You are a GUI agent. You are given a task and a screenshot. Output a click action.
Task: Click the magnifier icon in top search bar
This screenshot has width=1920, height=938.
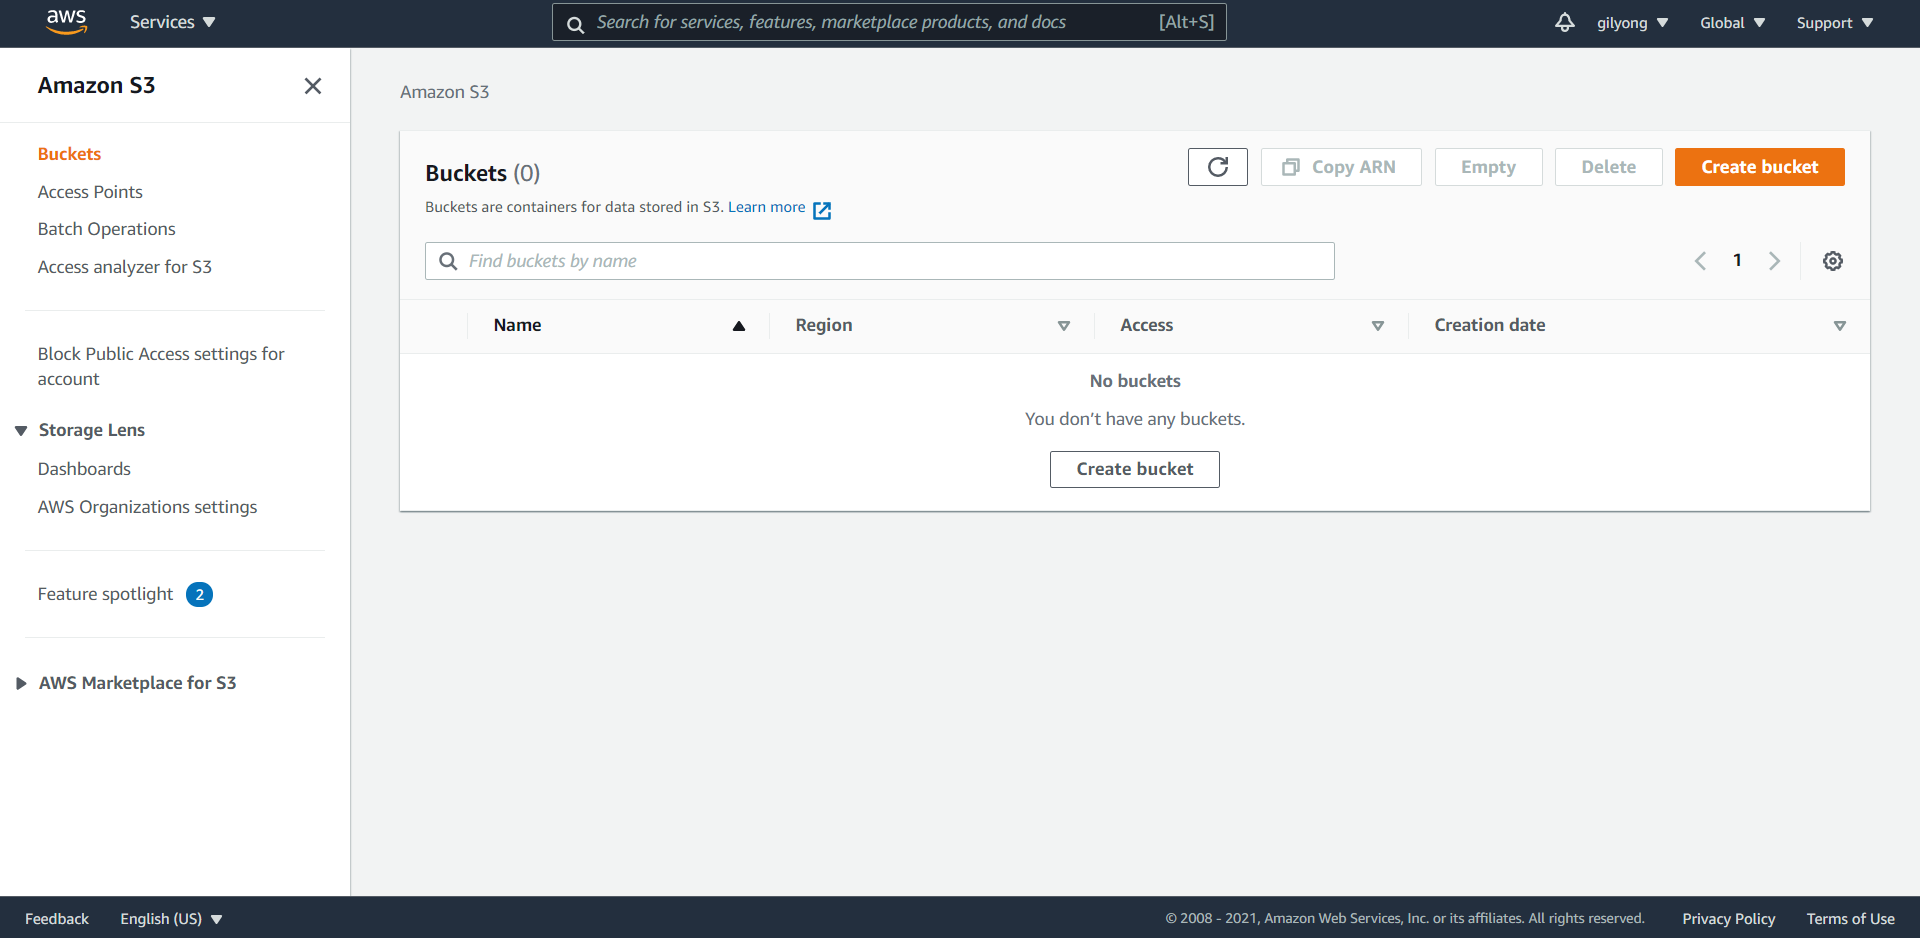(575, 24)
